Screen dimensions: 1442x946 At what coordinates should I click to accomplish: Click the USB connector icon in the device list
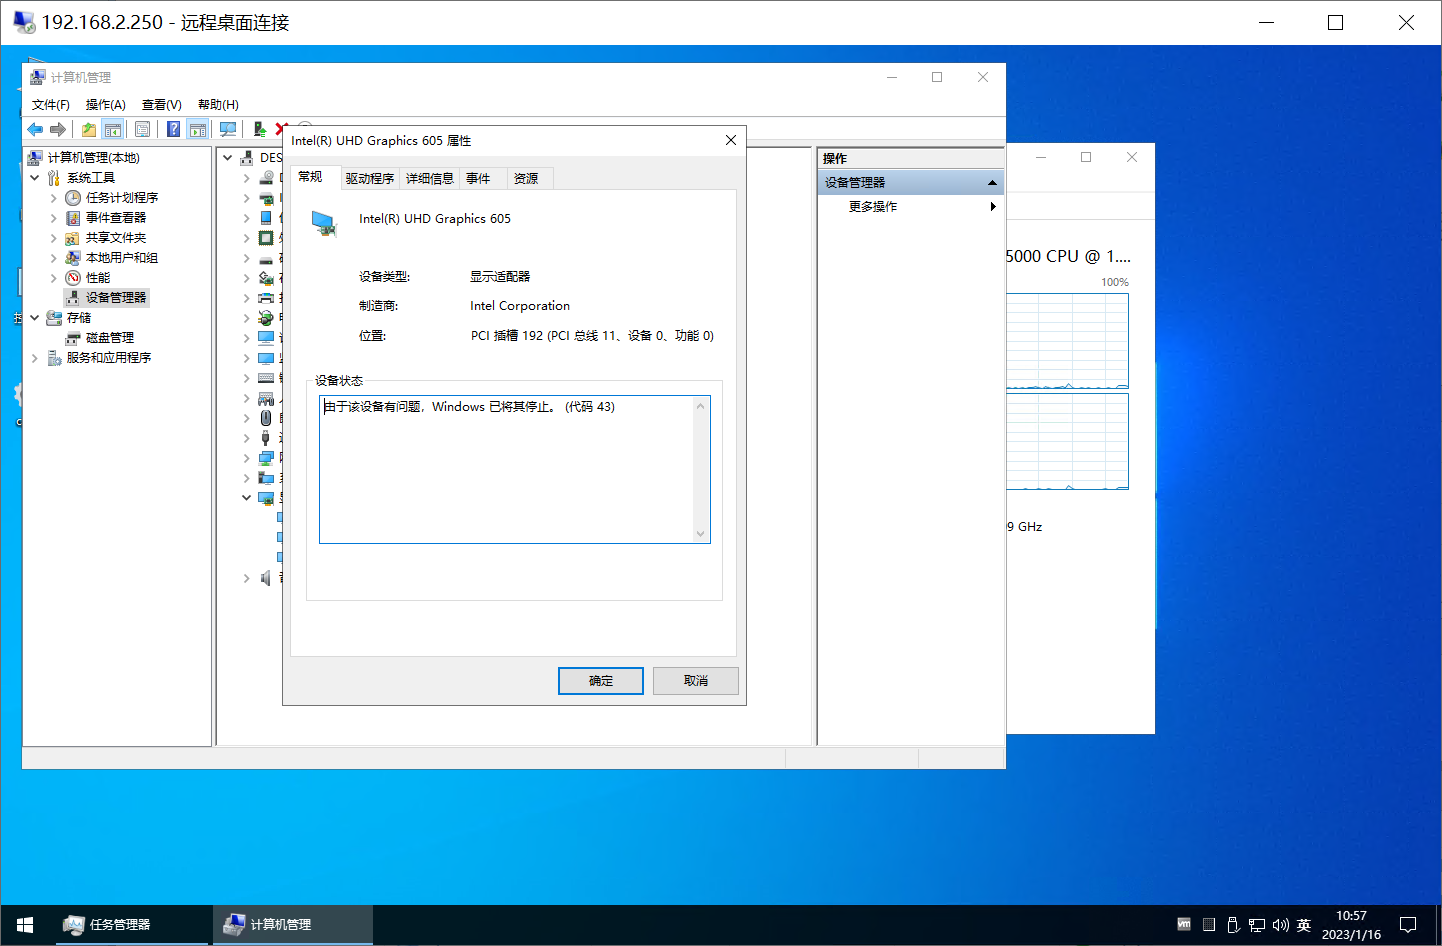[266, 438]
